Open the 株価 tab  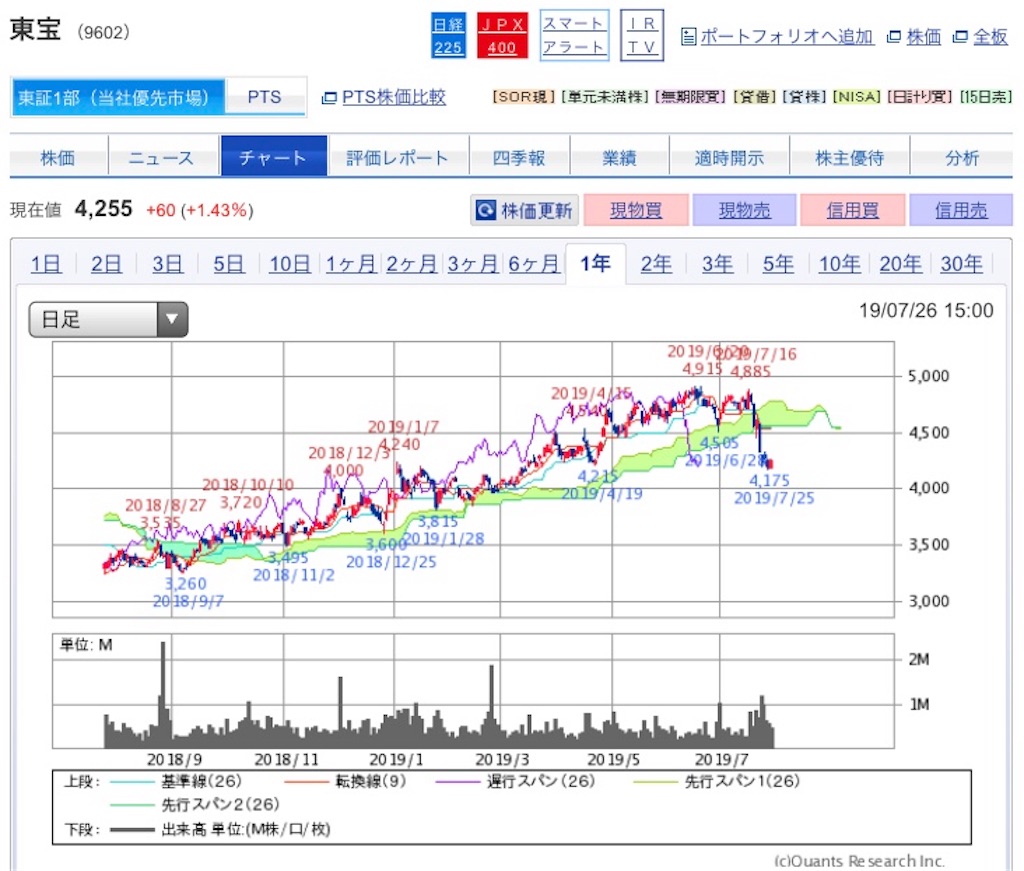click(x=58, y=156)
